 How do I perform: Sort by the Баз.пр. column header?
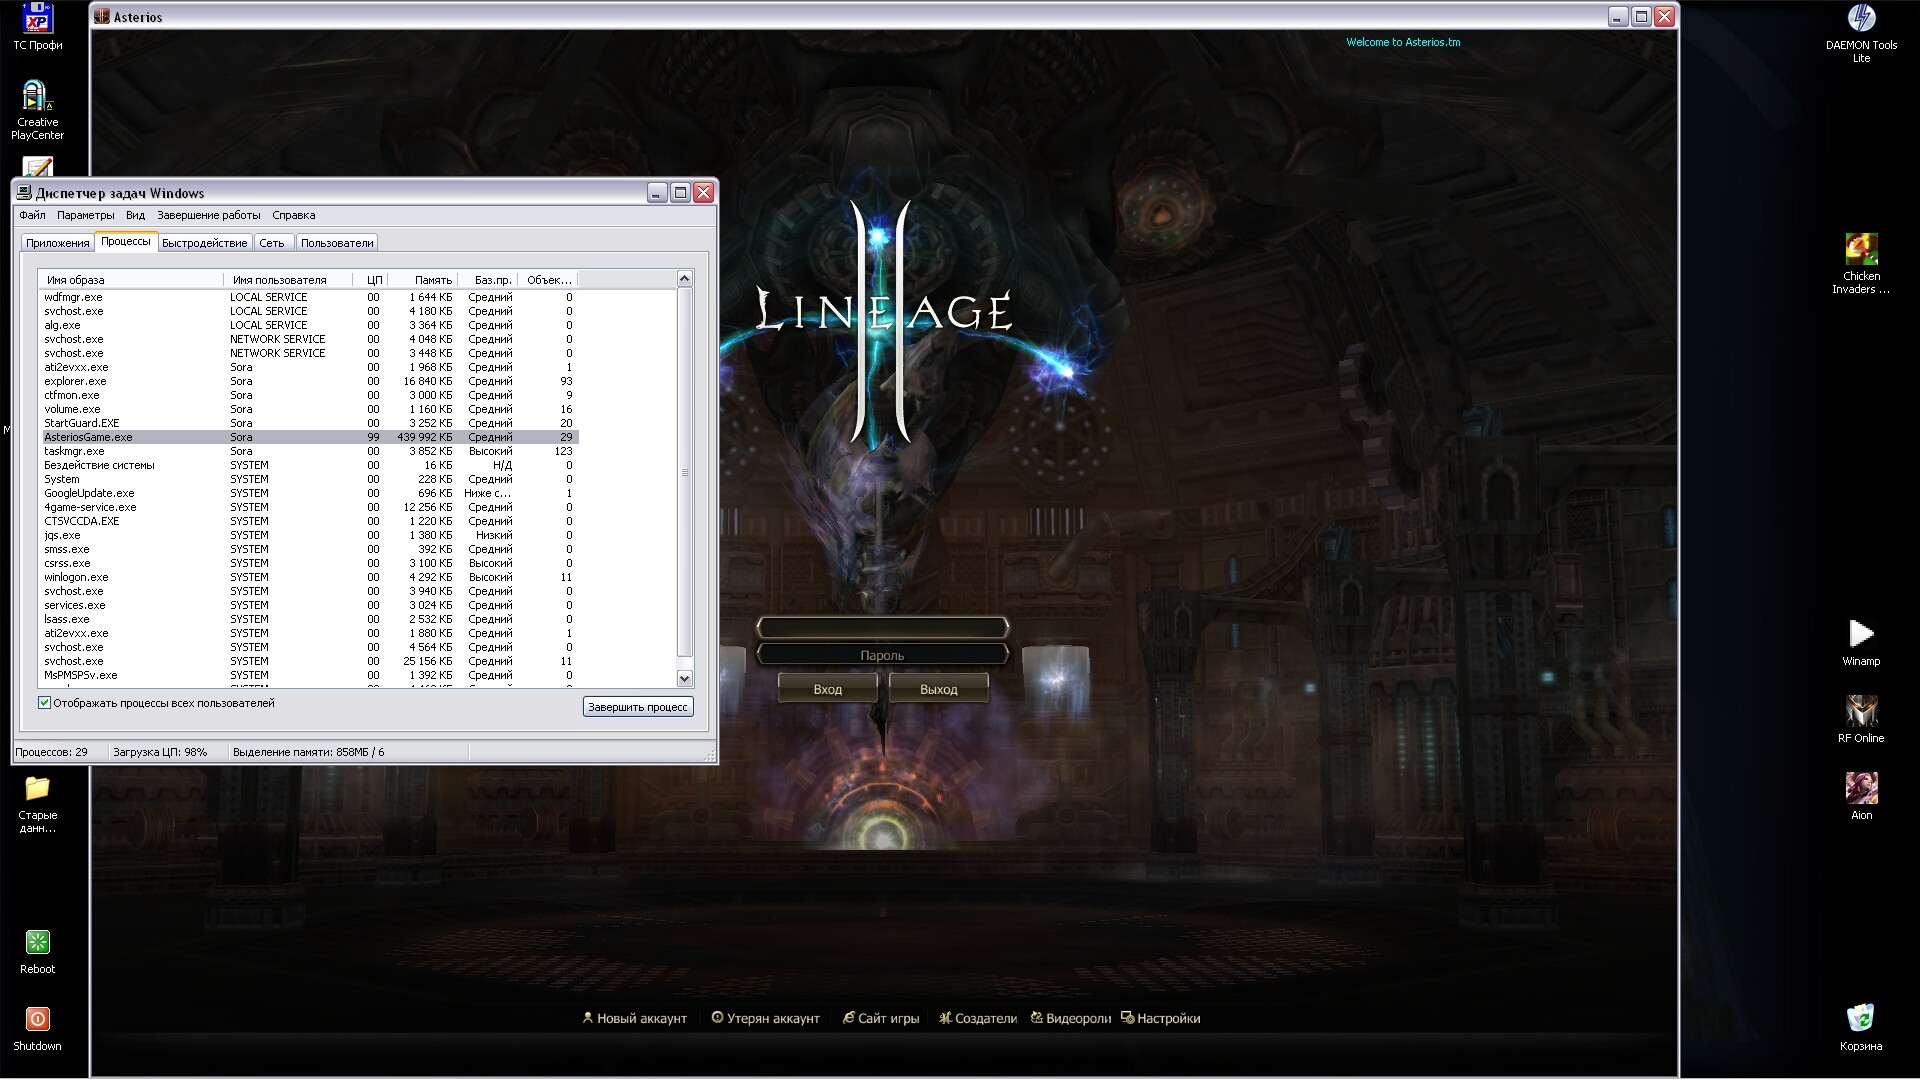(488, 280)
